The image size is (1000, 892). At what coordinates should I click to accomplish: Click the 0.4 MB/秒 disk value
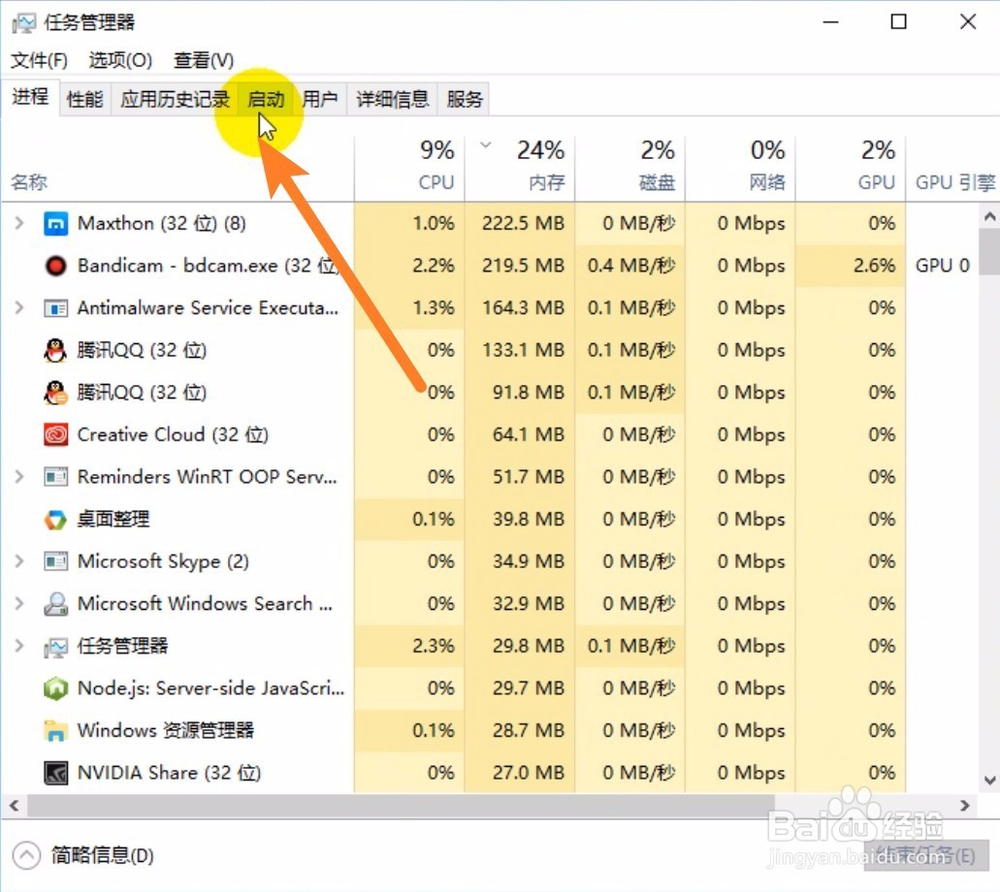point(631,265)
